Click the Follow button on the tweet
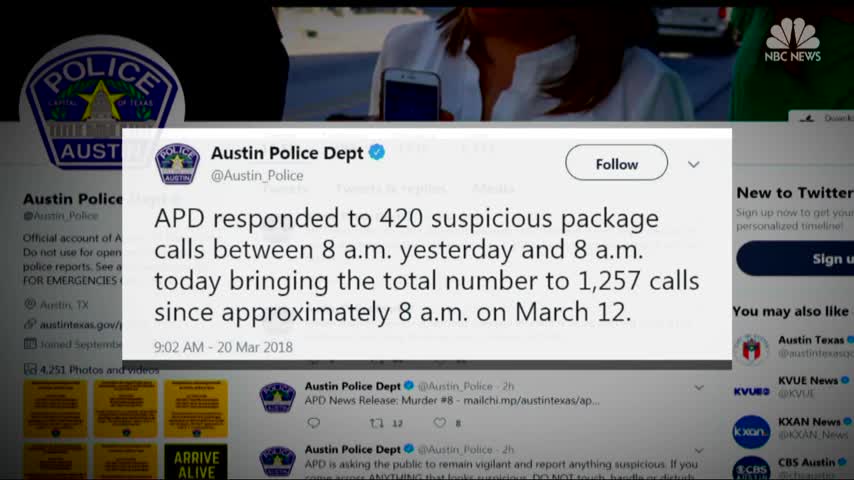Viewport: 854px width, 480px height. pos(616,163)
